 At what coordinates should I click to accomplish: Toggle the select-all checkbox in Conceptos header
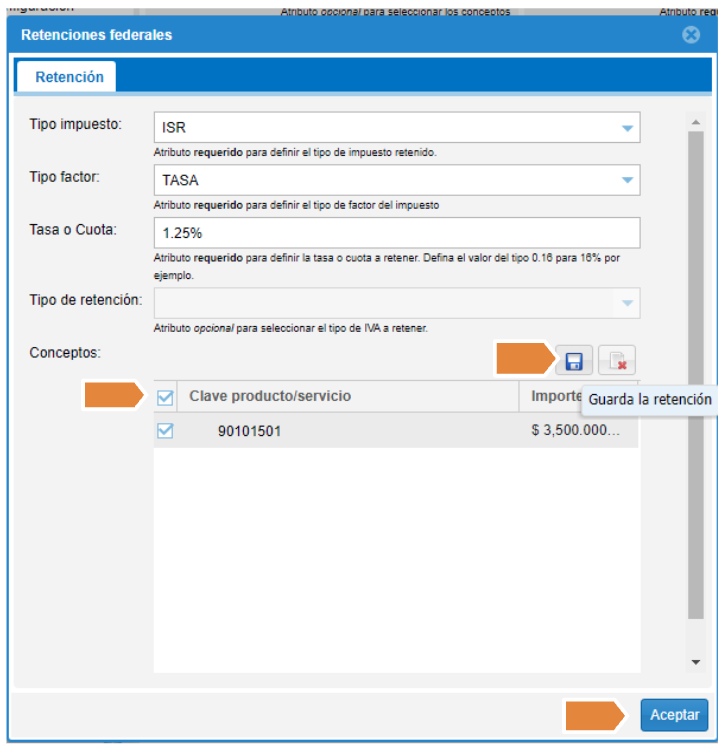pos(165,397)
